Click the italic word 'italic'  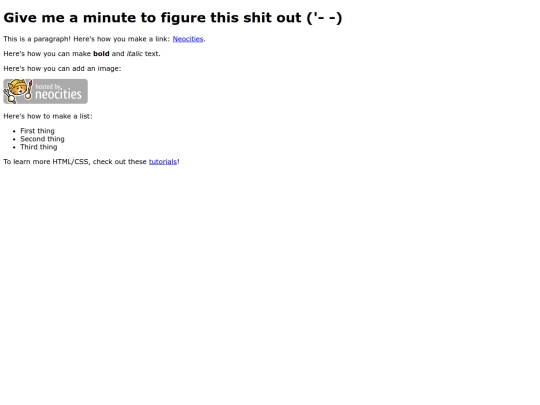[135, 54]
